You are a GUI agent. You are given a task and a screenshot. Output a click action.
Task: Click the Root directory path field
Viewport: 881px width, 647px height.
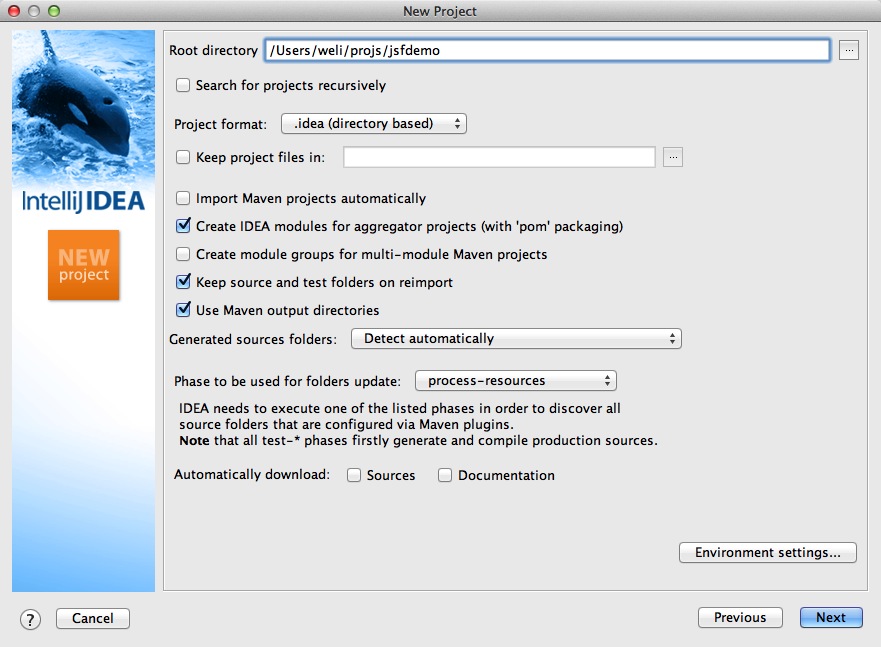pyautogui.click(x=546, y=50)
